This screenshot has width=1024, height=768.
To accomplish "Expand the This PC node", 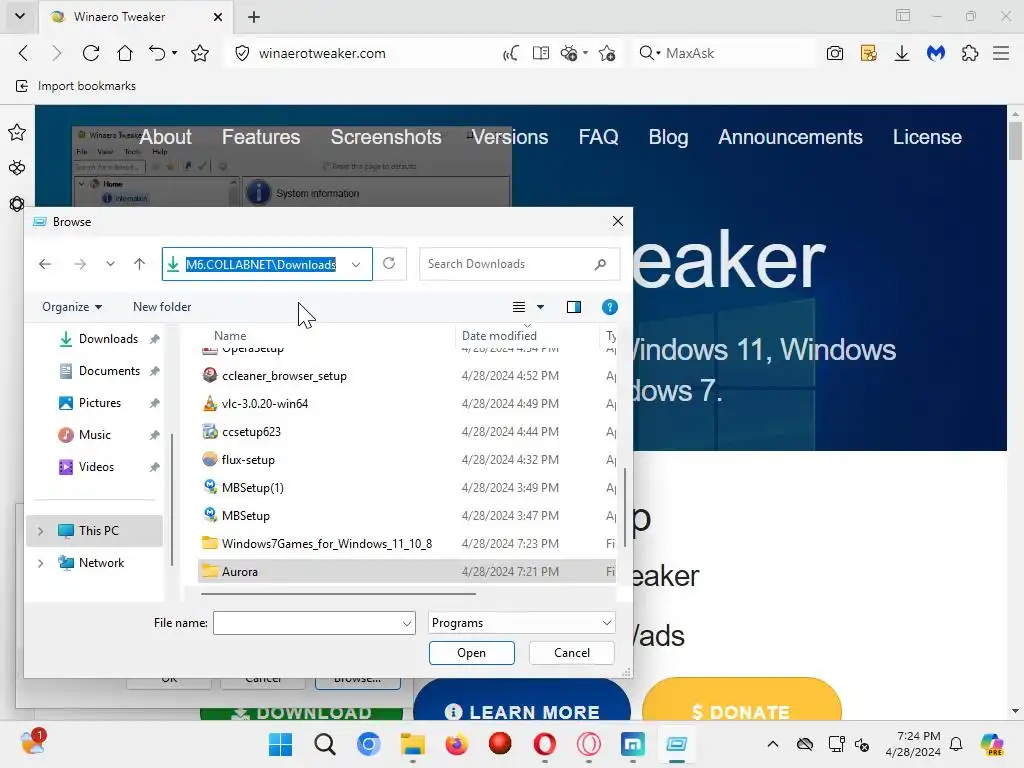I will tap(40, 531).
